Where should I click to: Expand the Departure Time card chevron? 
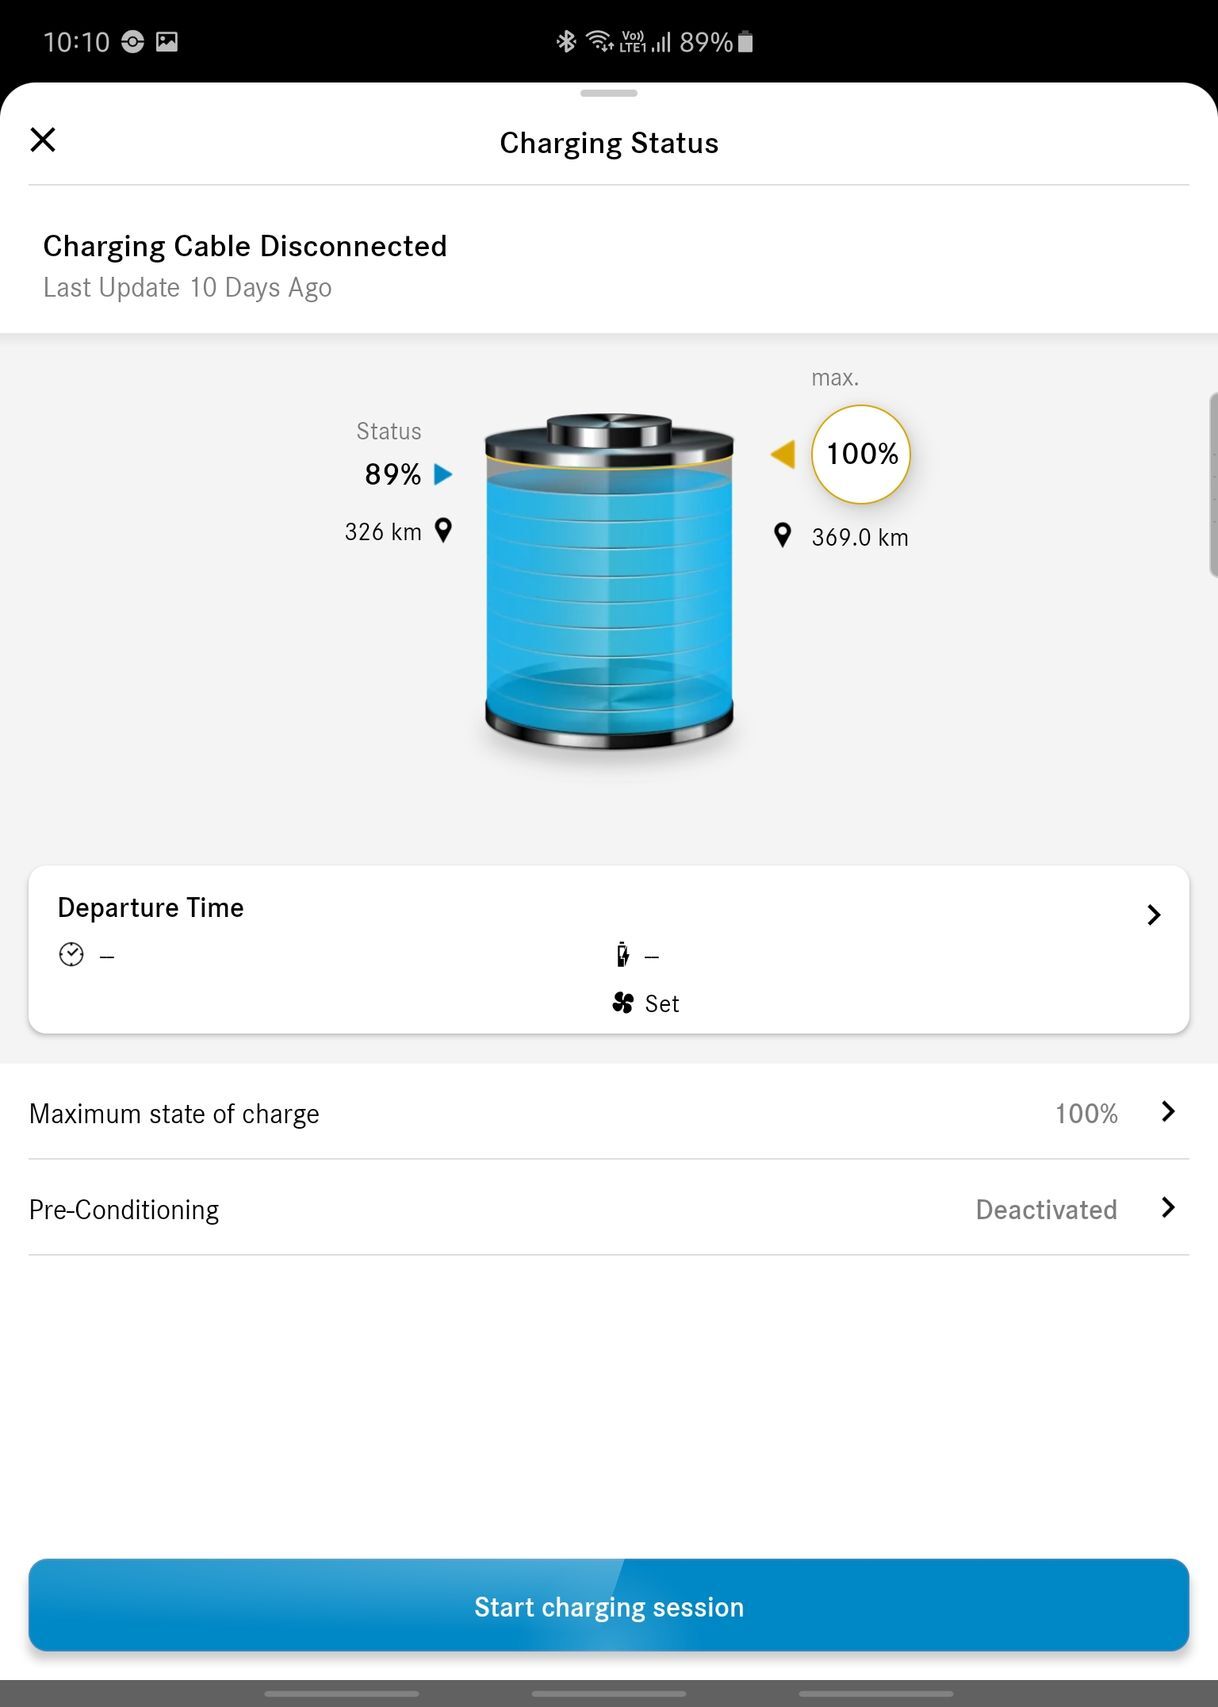[1153, 915]
